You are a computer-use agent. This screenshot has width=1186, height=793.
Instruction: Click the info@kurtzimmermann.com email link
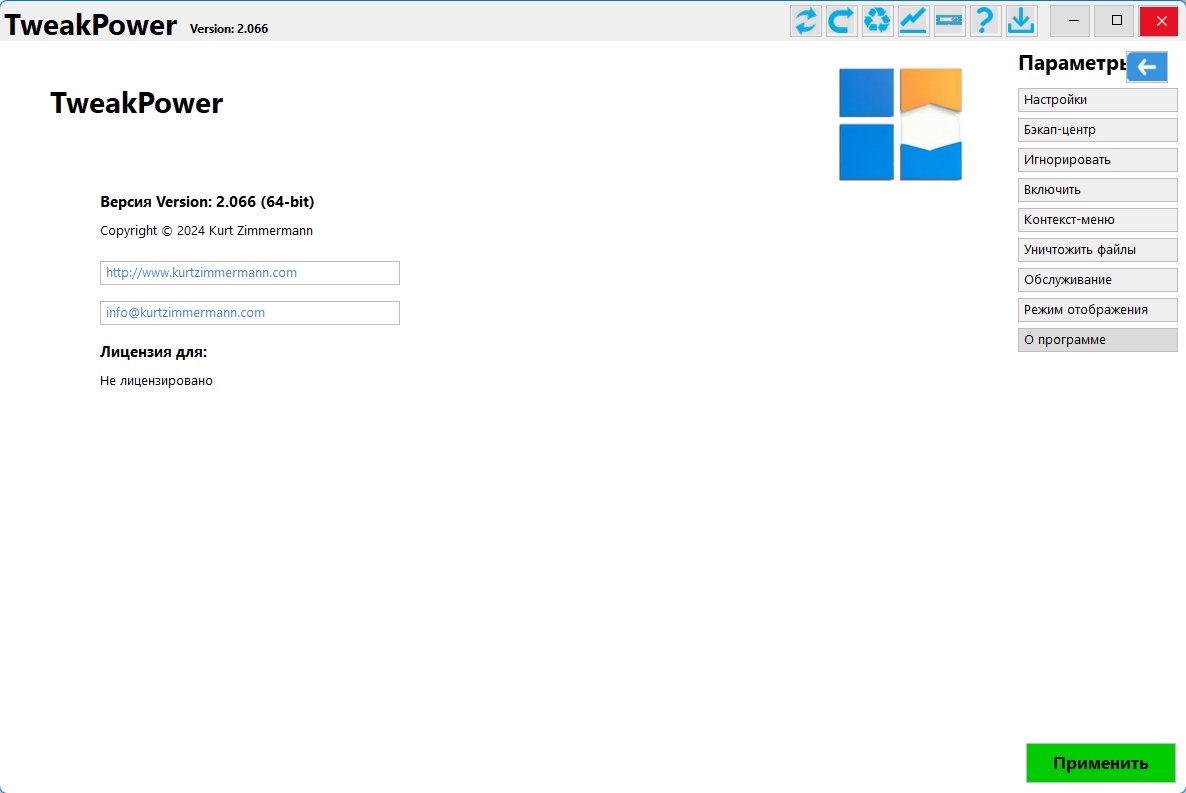click(250, 313)
